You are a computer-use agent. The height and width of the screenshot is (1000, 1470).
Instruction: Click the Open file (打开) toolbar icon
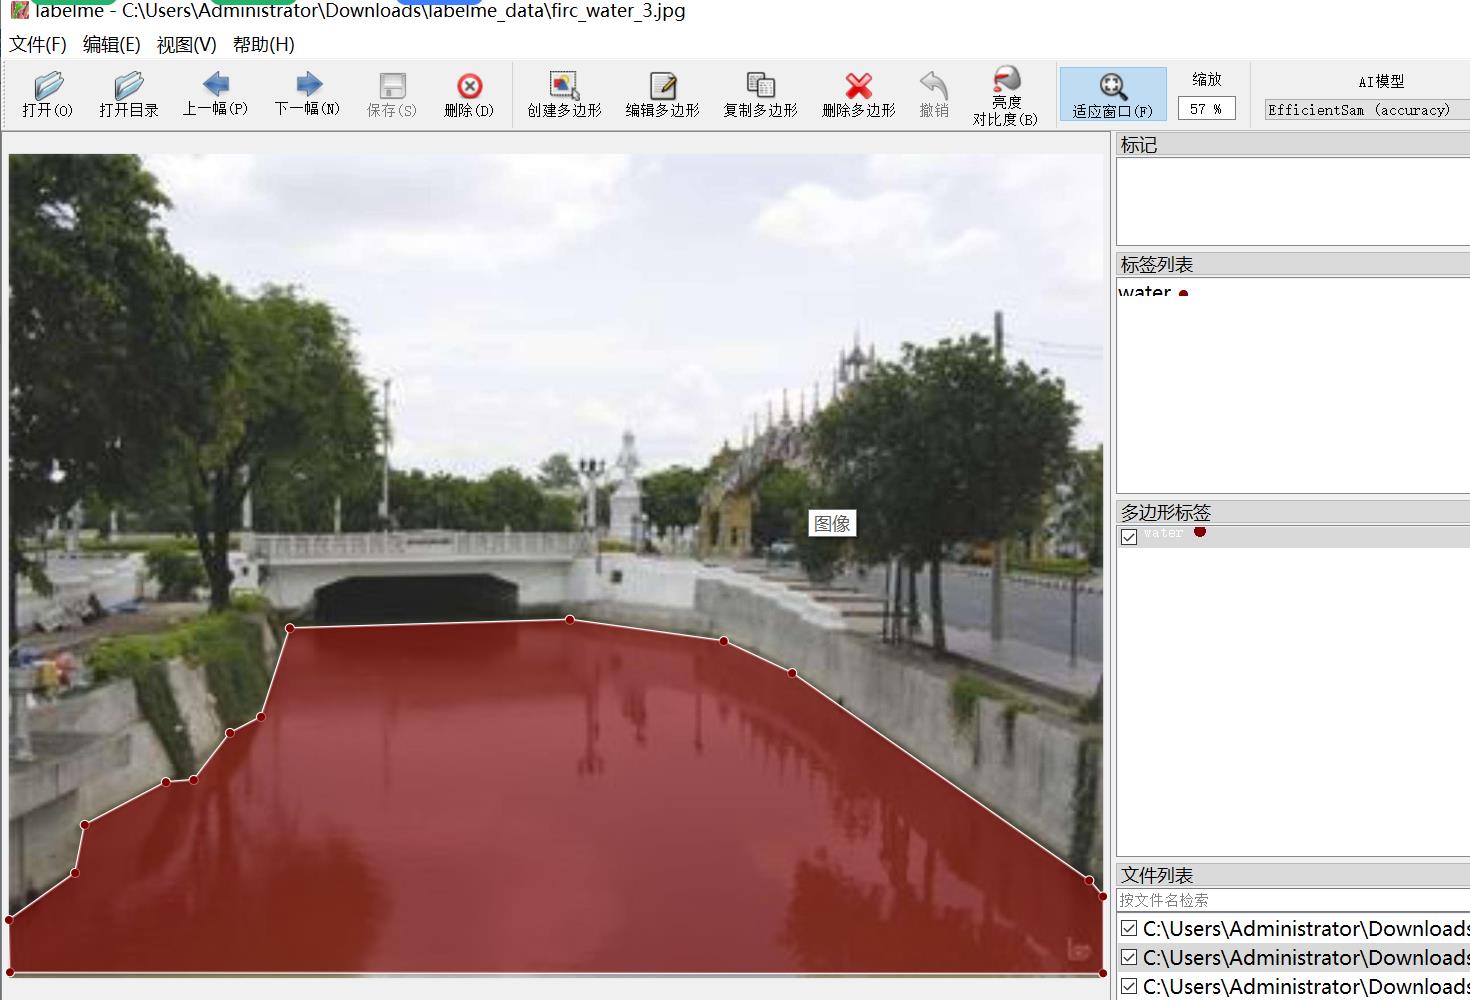pos(47,94)
